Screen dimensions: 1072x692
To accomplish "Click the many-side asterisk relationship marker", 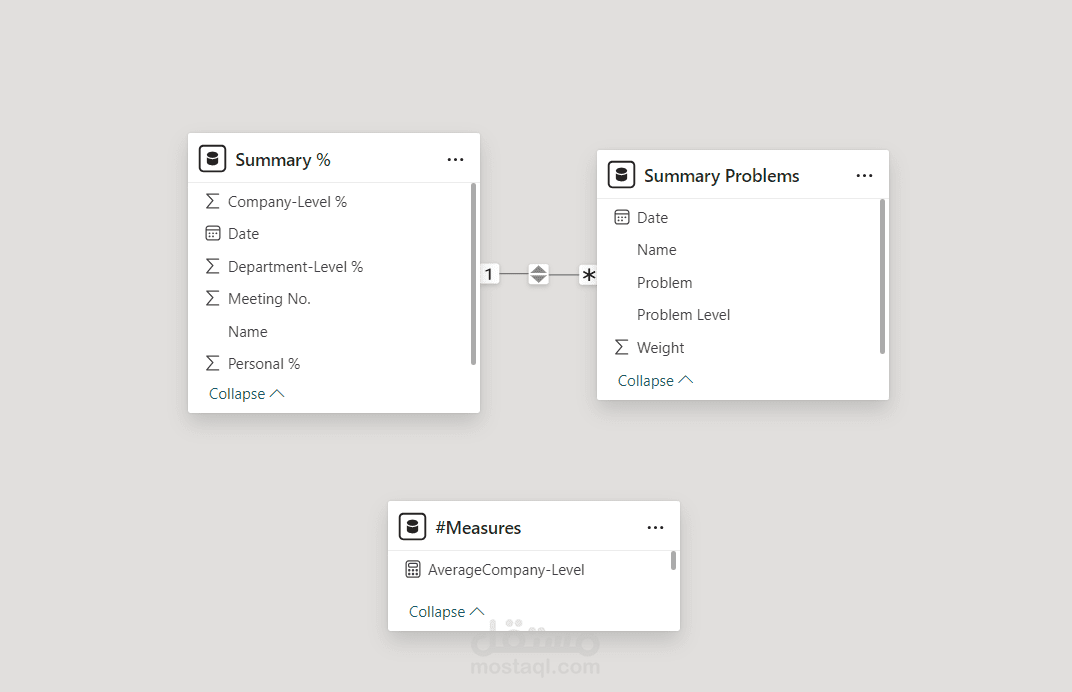I will [589, 275].
